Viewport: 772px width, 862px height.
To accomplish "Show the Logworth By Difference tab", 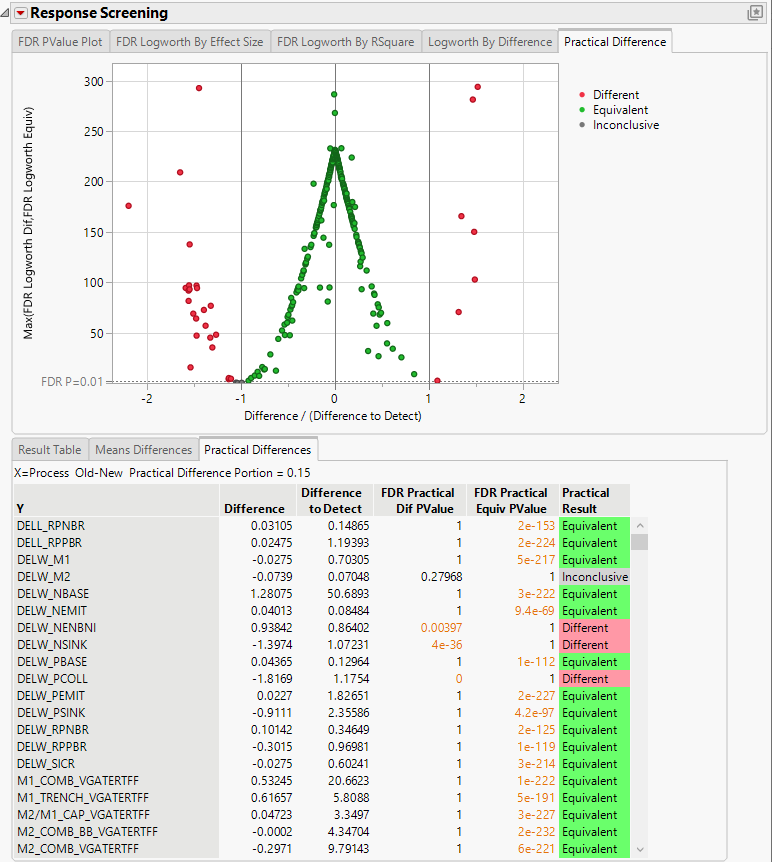I will (x=490, y=42).
